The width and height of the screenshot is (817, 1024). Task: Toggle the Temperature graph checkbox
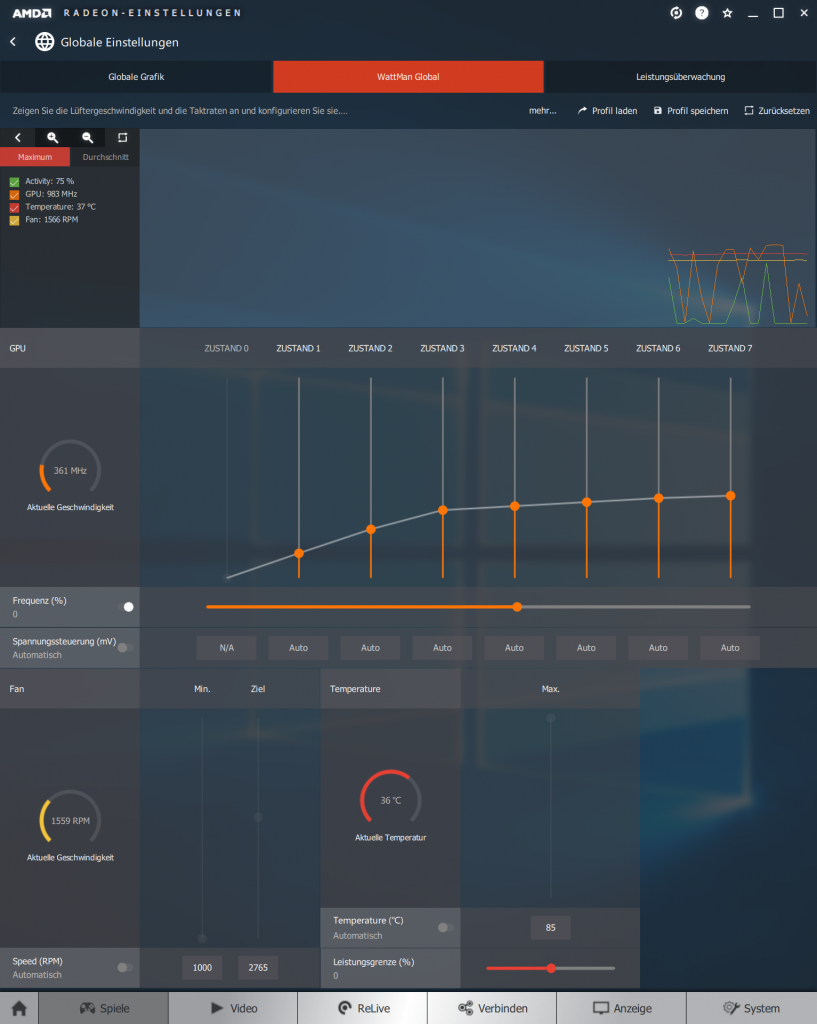(x=14, y=207)
